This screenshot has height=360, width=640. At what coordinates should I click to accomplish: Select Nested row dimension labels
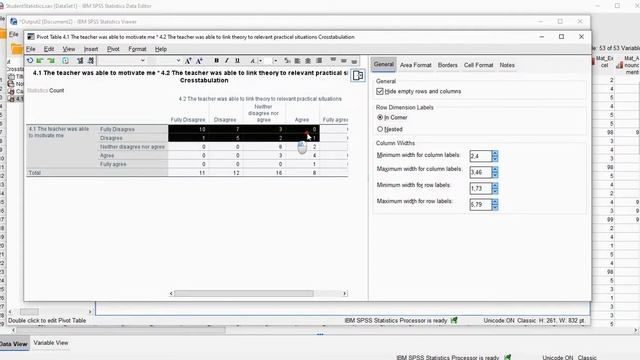point(380,129)
